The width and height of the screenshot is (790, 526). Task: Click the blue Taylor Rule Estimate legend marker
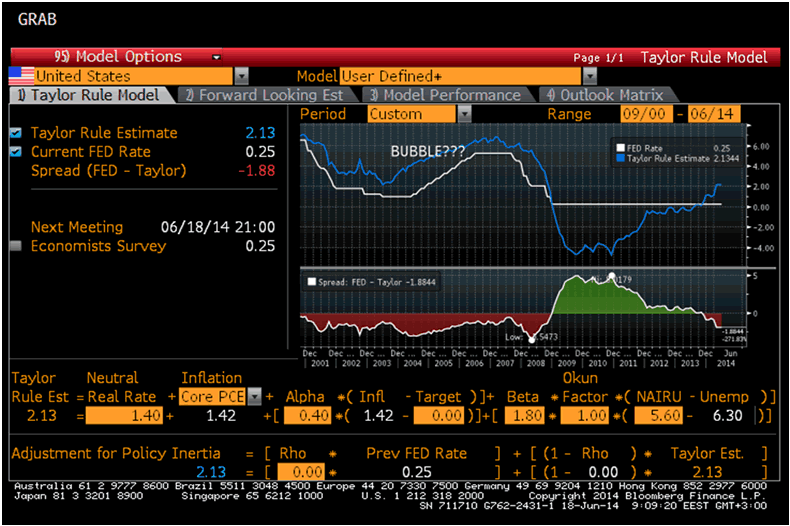620,158
